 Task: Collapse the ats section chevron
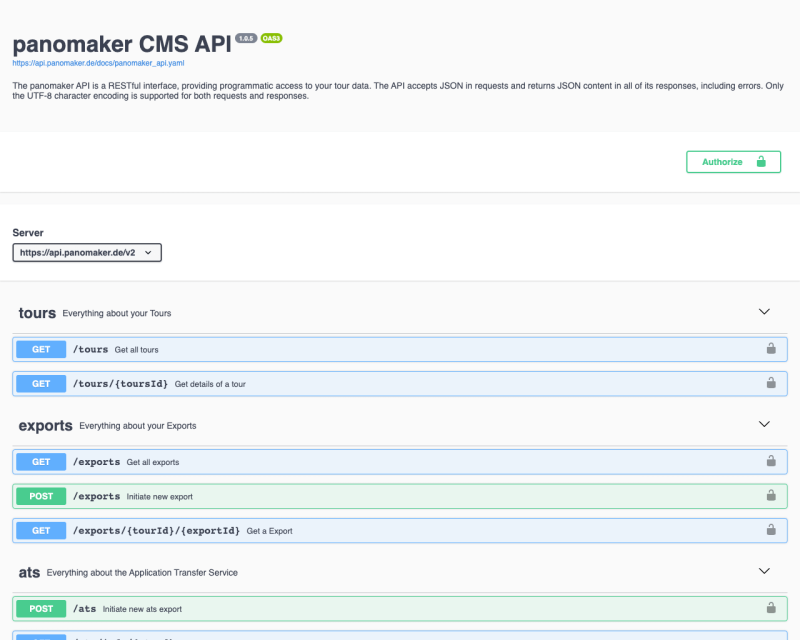tap(764, 571)
